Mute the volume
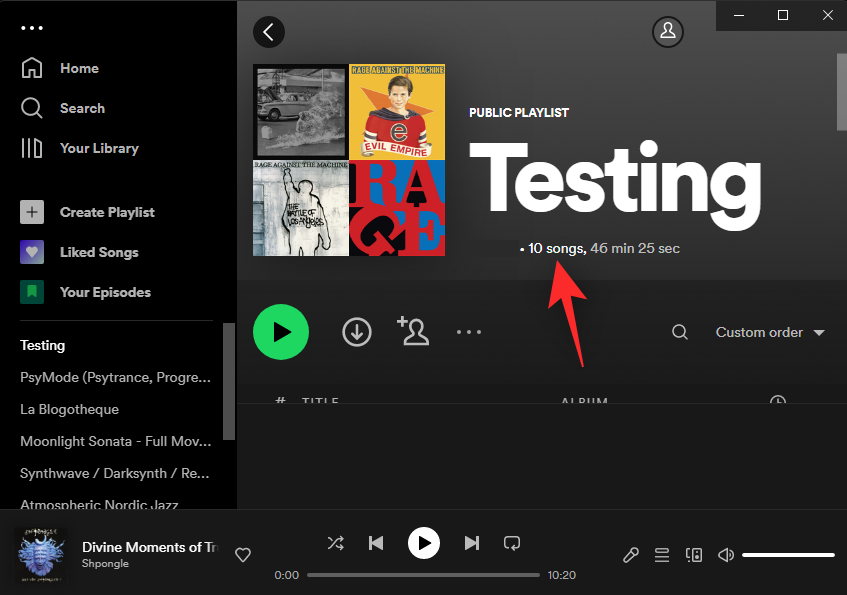The image size is (847, 595). click(726, 555)
